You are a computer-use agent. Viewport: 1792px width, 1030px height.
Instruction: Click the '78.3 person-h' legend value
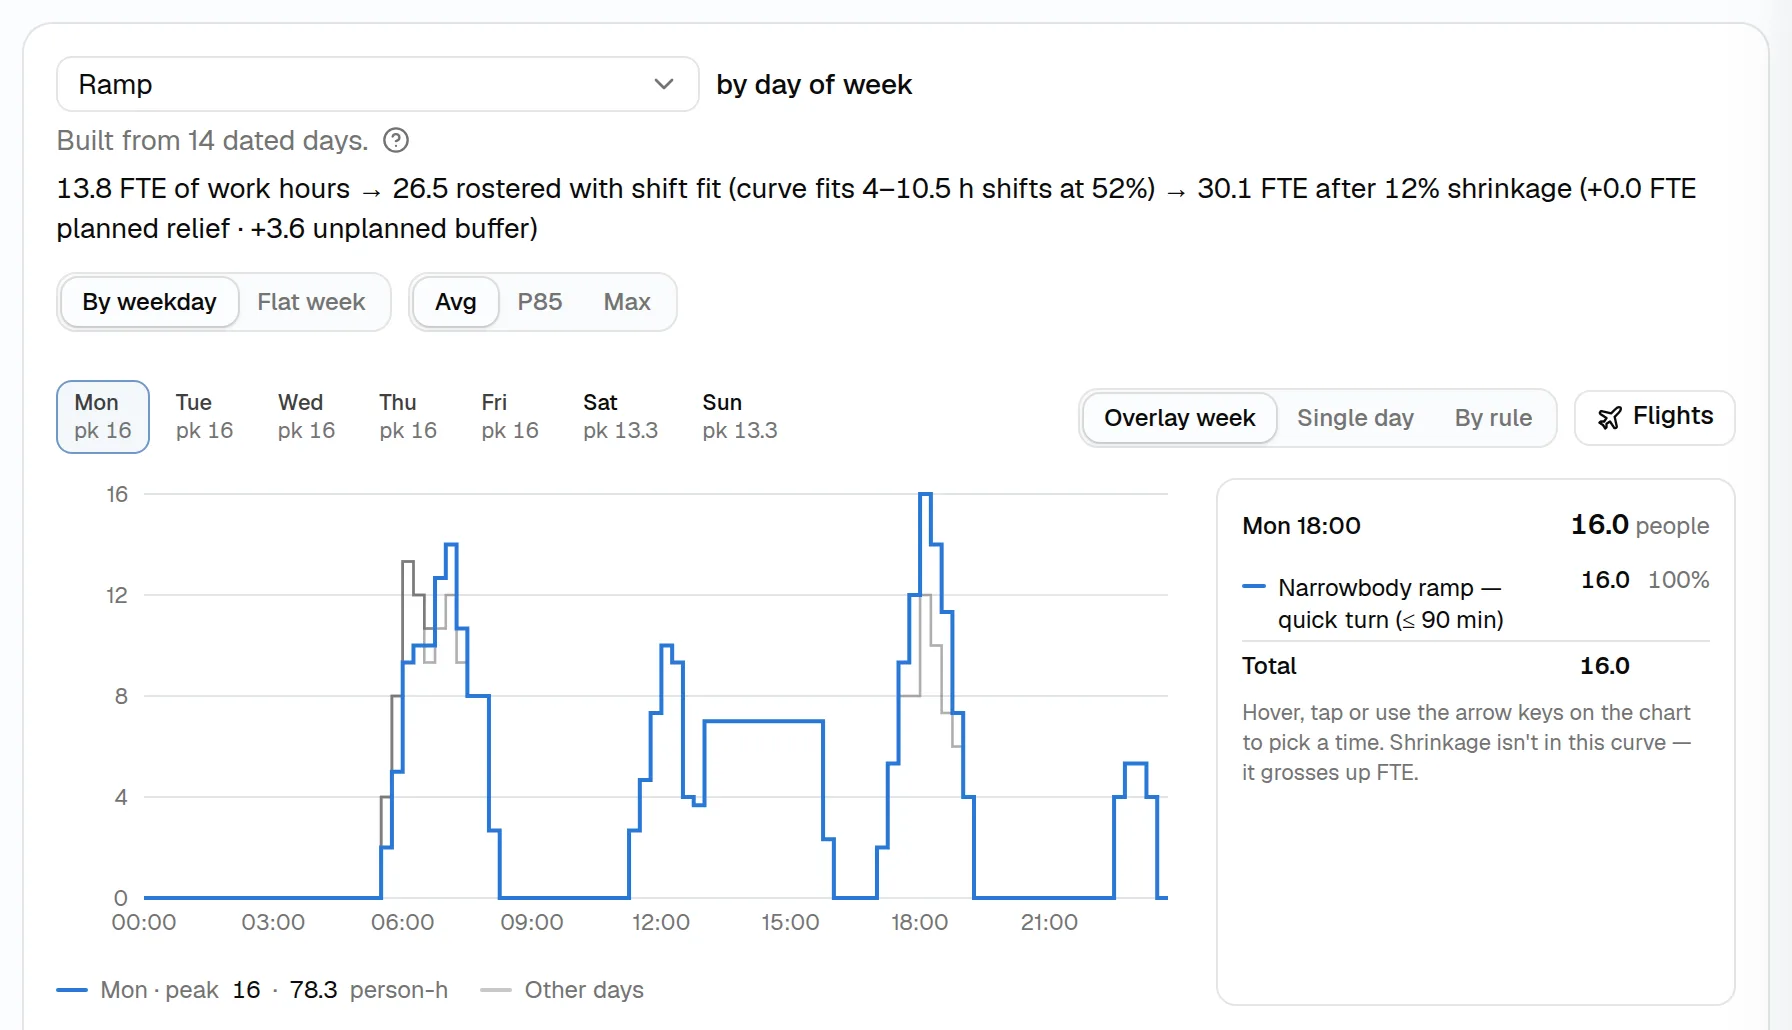pyautogui.click(x=369, y=990)
